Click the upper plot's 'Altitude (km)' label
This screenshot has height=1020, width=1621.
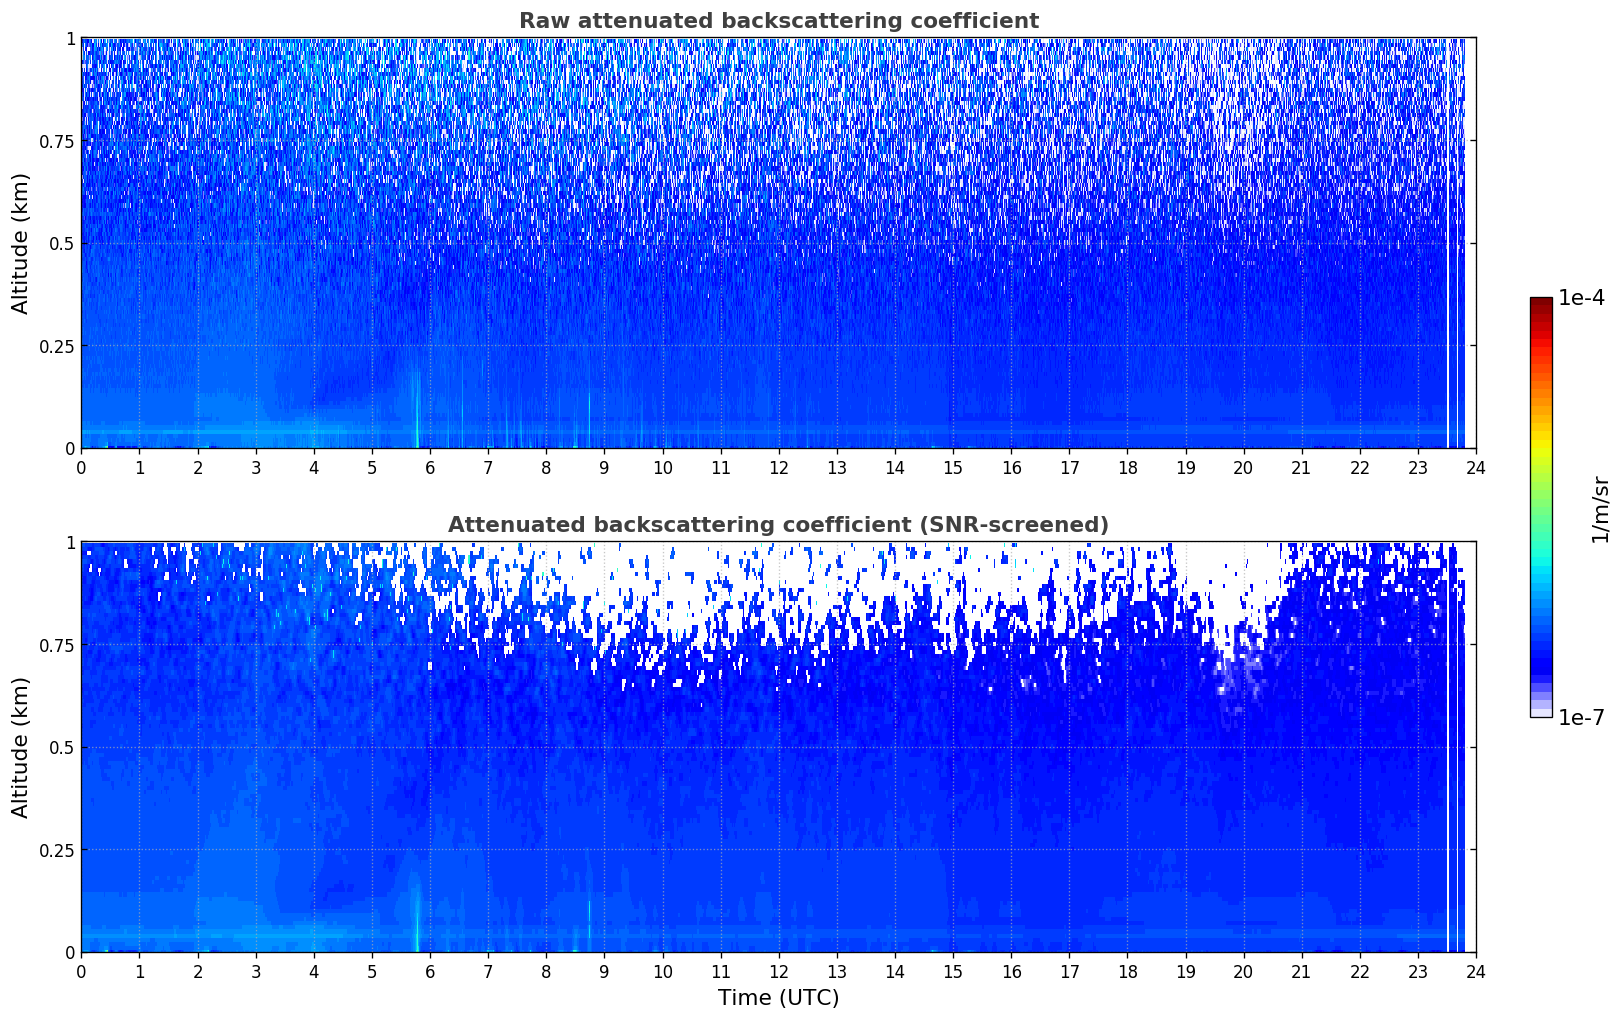tap(21, 243)
